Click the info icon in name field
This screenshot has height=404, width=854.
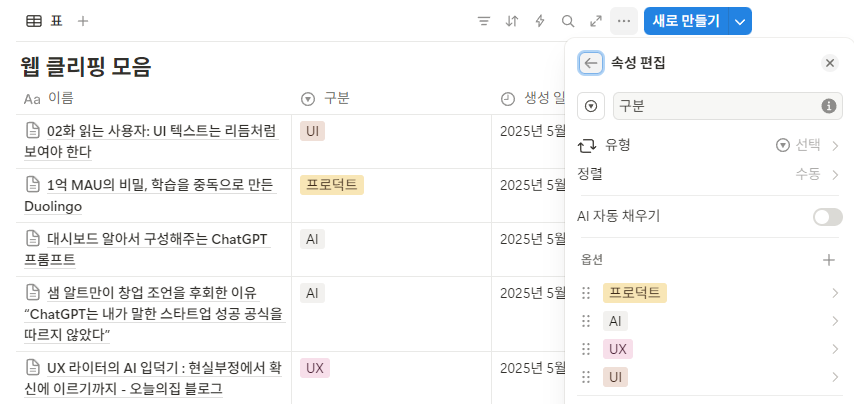tap(828, 106)
